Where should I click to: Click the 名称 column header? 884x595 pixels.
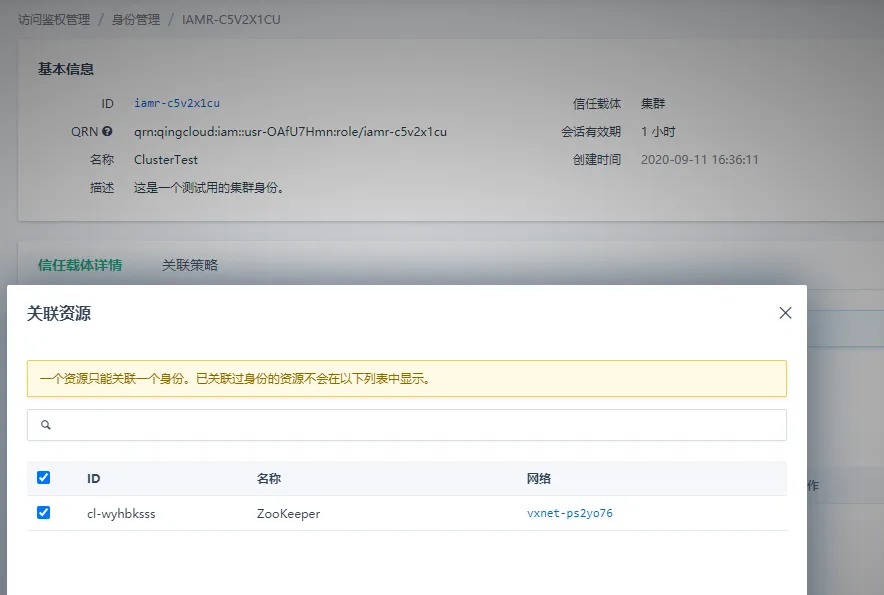(x=269, y=479)
